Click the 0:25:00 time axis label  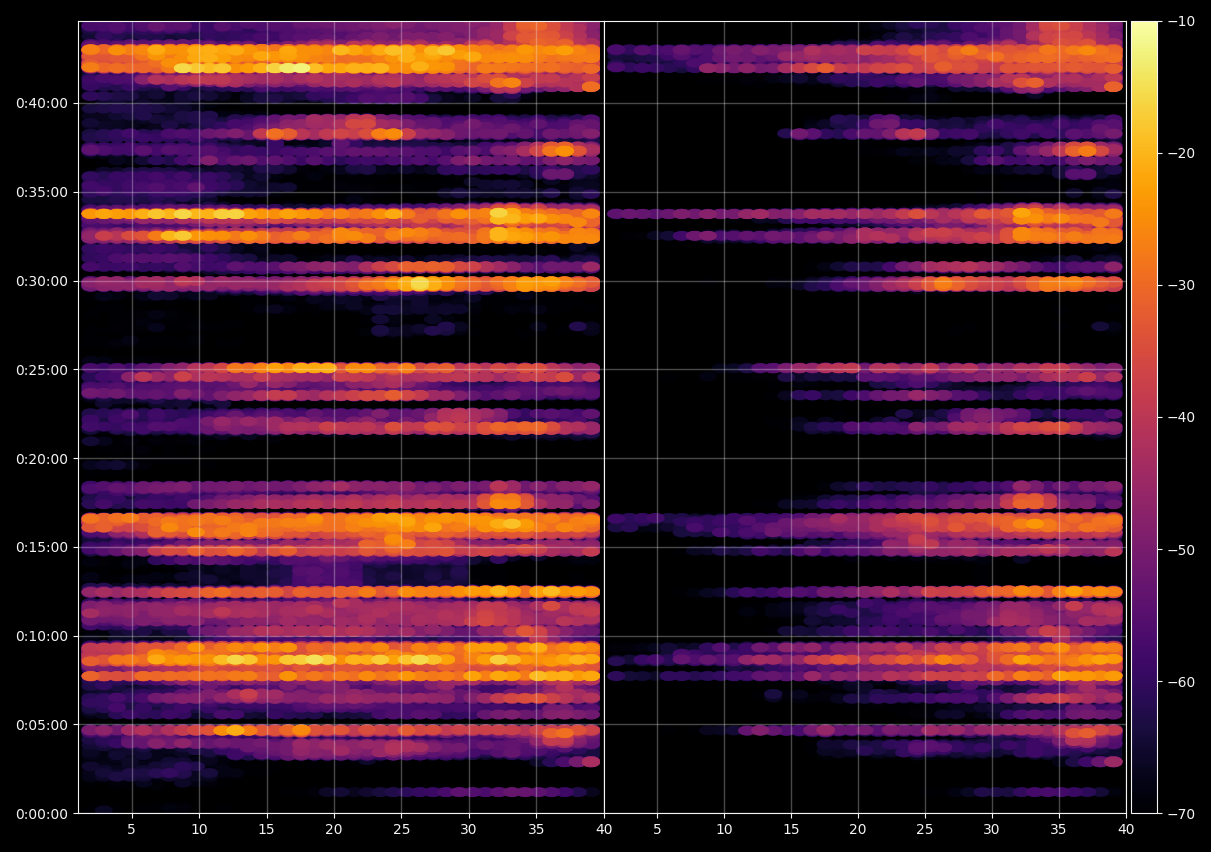tap(42, 369)
